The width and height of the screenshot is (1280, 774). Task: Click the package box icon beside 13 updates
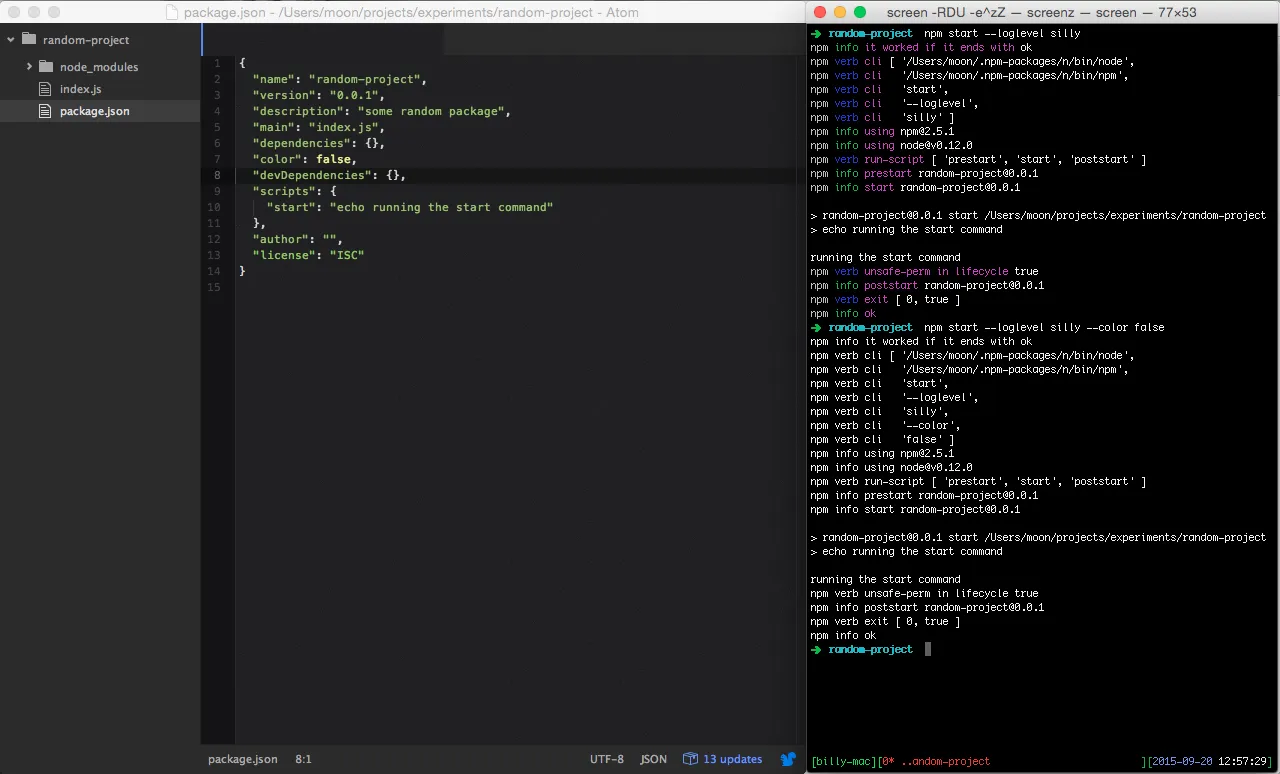pyautogui.click(x=690, y=759)
